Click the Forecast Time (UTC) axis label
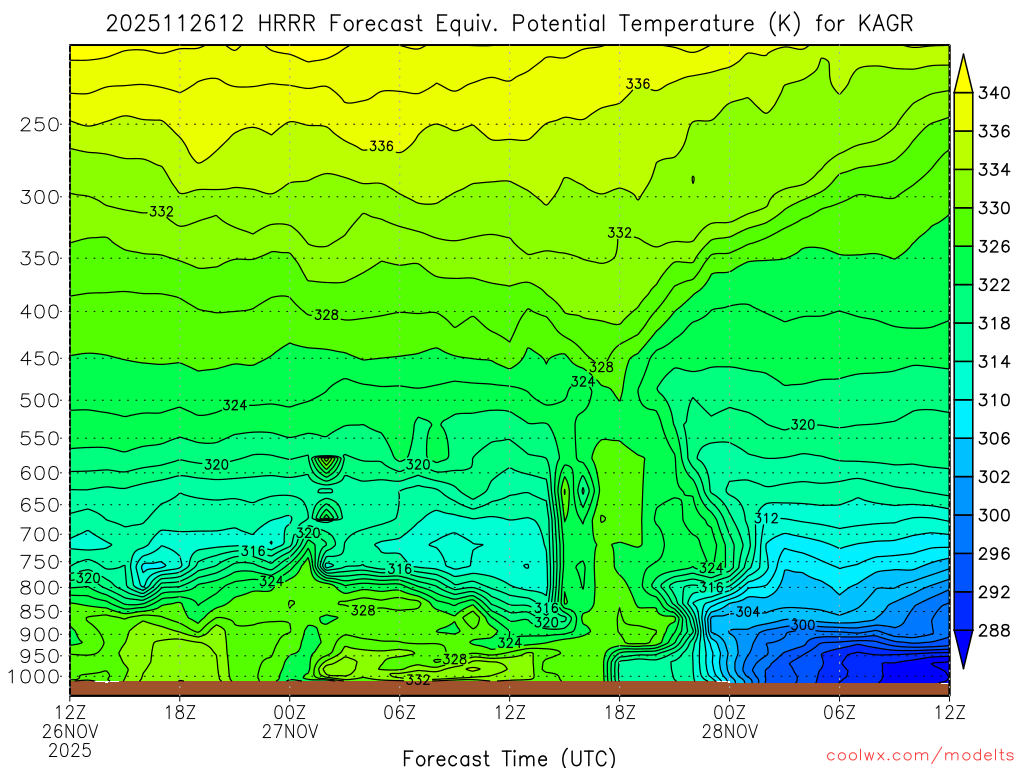This screenshot has height=768, width=1024. pyautogui.click(x=509, y=758)
